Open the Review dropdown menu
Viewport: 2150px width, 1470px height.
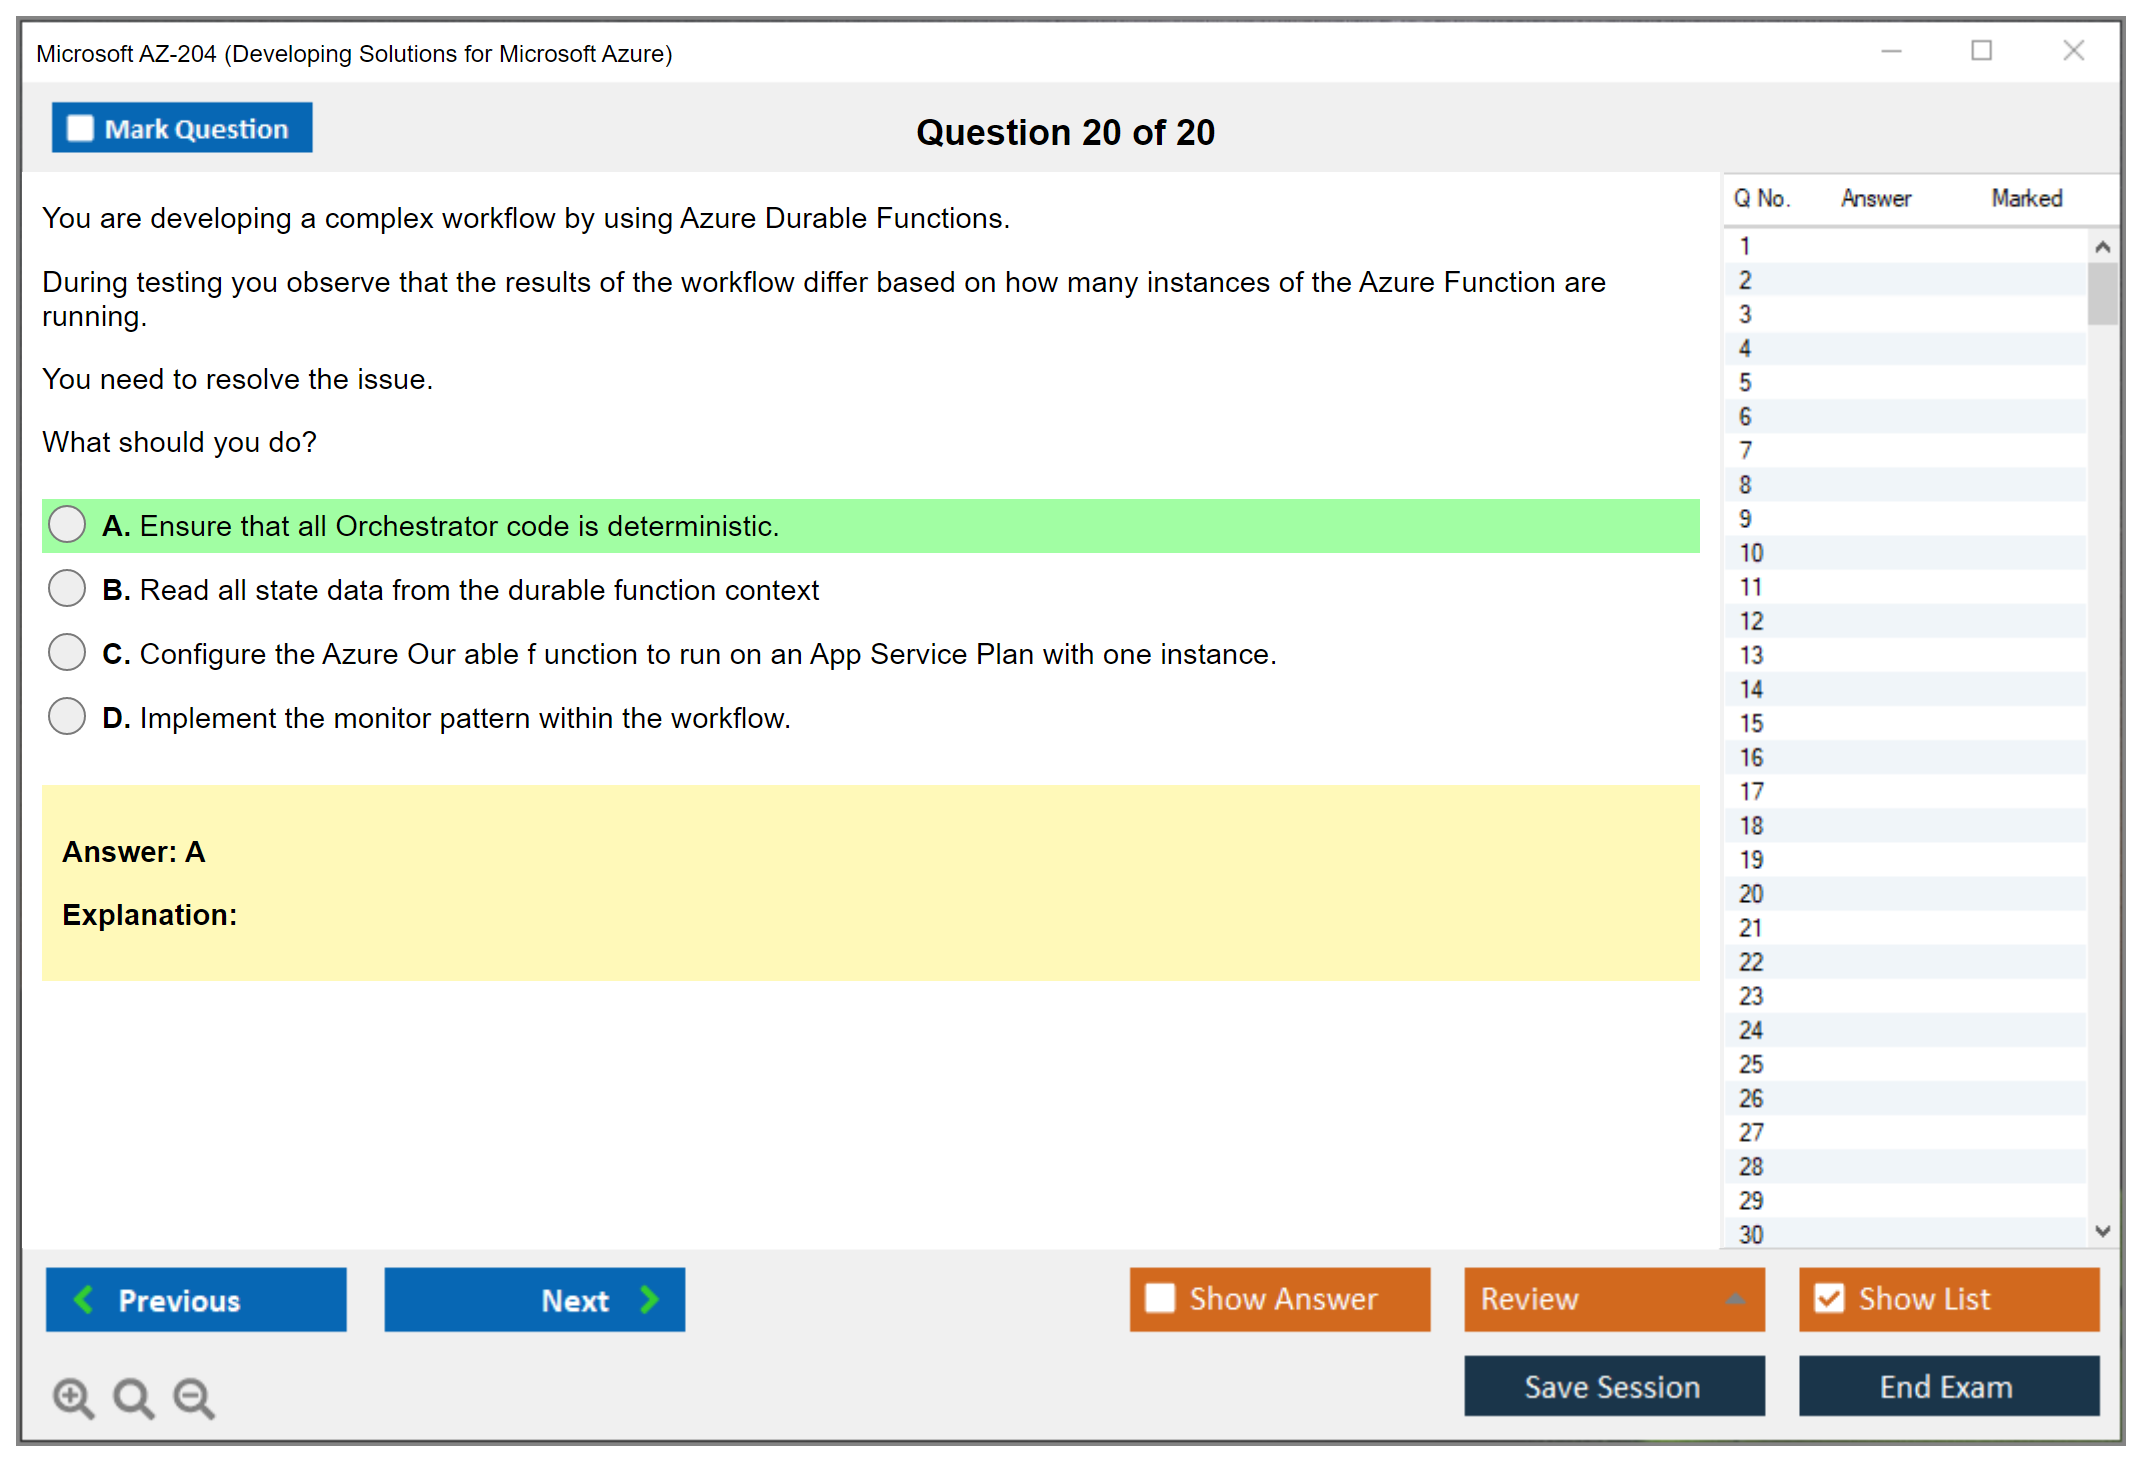click(1735, 1299)
